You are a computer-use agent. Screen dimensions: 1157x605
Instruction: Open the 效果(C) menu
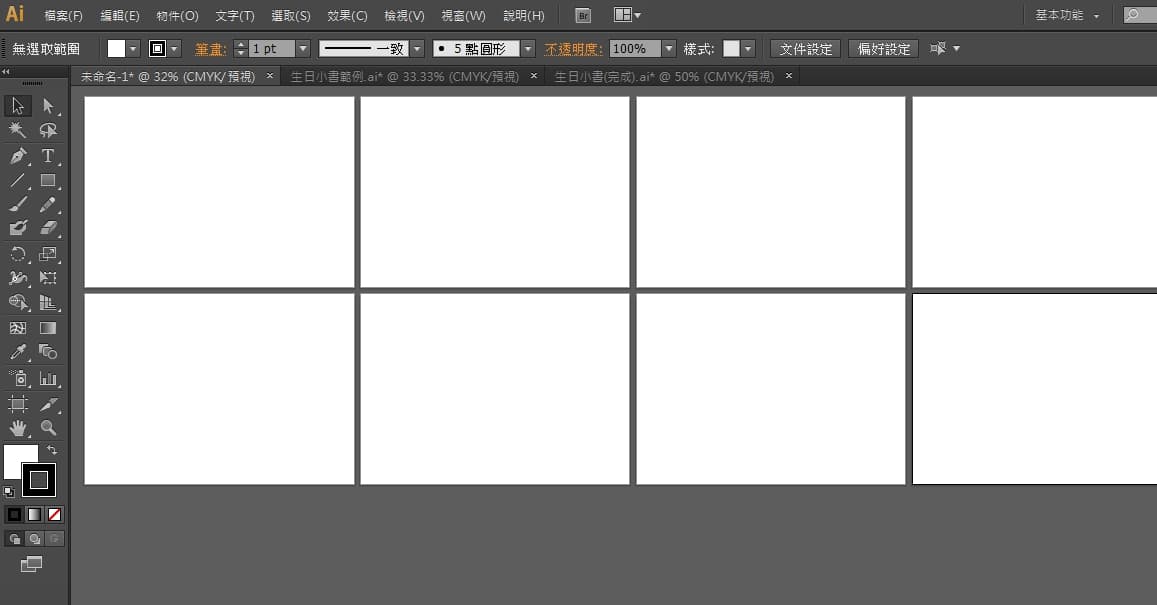347,15
